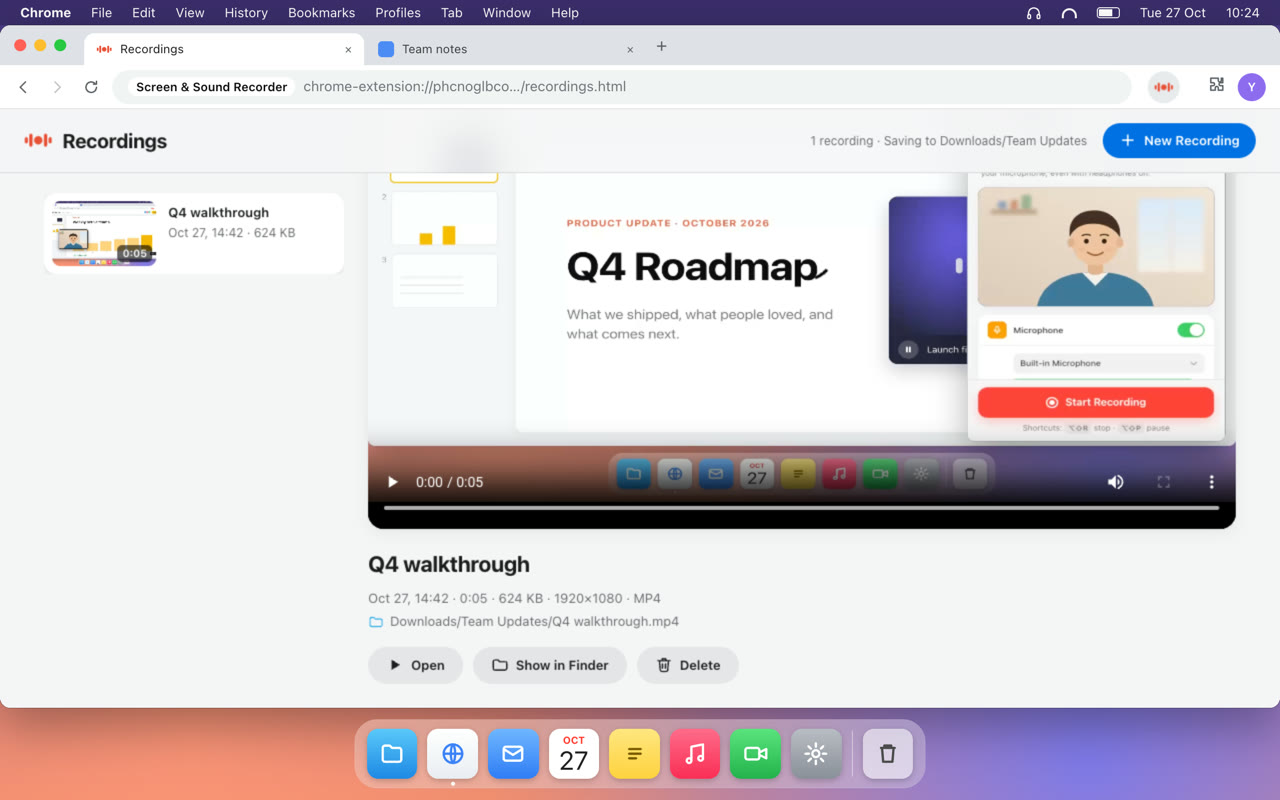The width and height of the screenshot is (1280, 800).
Task: Click the video progress bar
Action: click(x=801, y=508)
